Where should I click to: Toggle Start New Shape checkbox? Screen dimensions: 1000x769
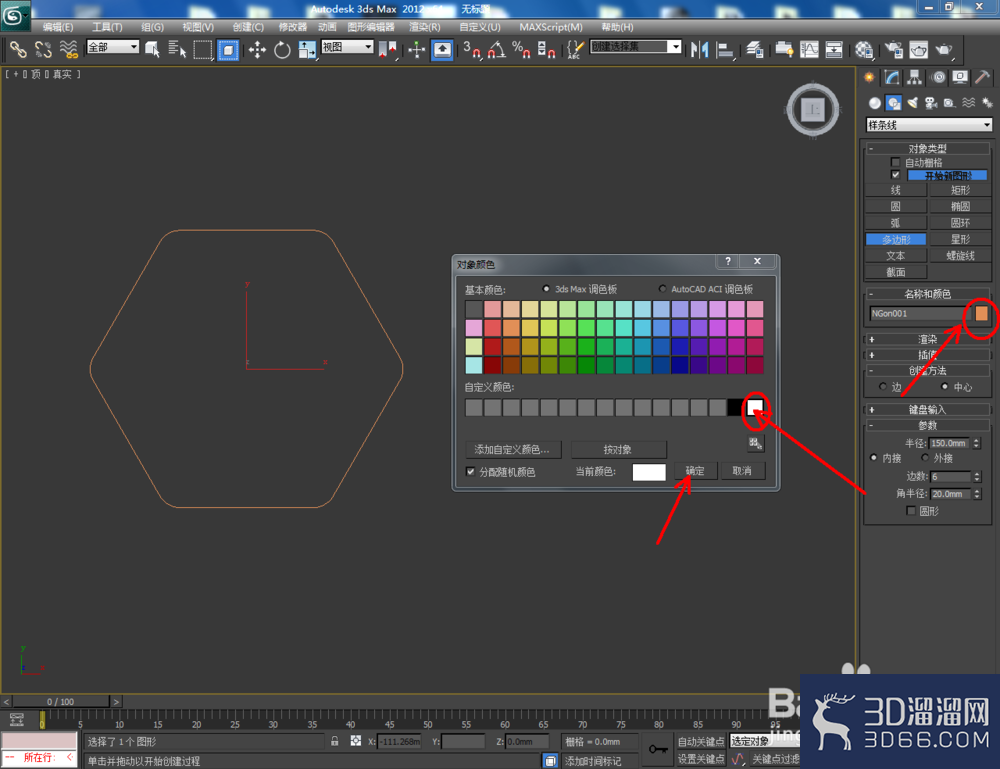(x=895, y=175)
